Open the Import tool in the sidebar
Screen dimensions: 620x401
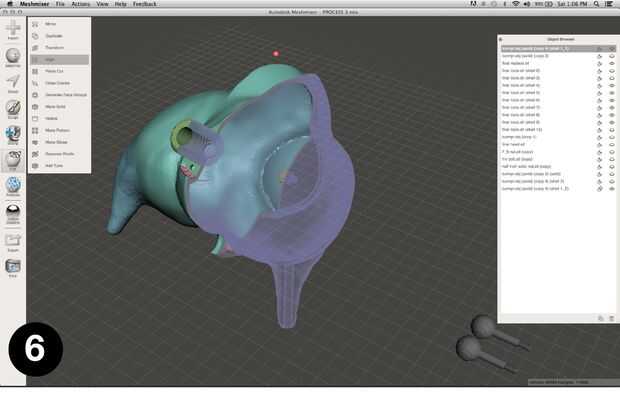point(13,30)
